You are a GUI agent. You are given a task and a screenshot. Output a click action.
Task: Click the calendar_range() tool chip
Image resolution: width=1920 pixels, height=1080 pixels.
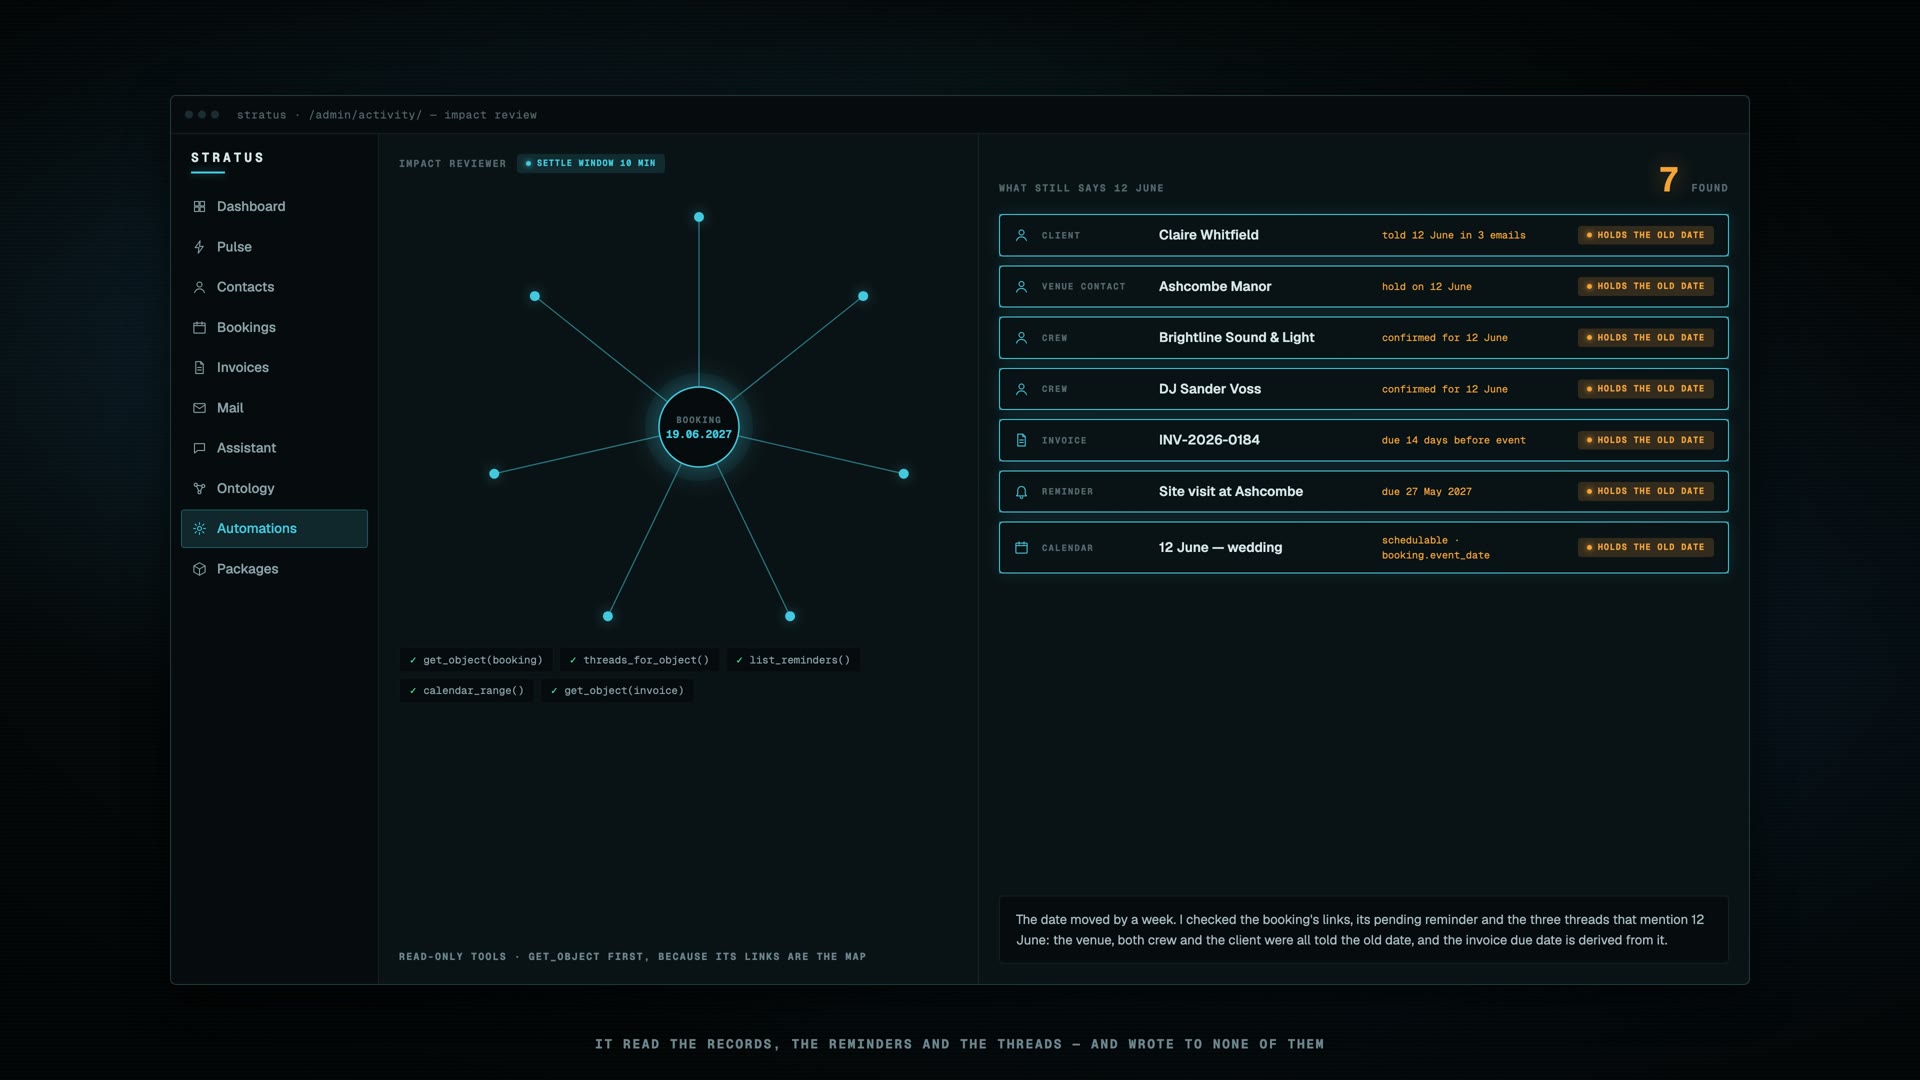[x=466, y=691]
